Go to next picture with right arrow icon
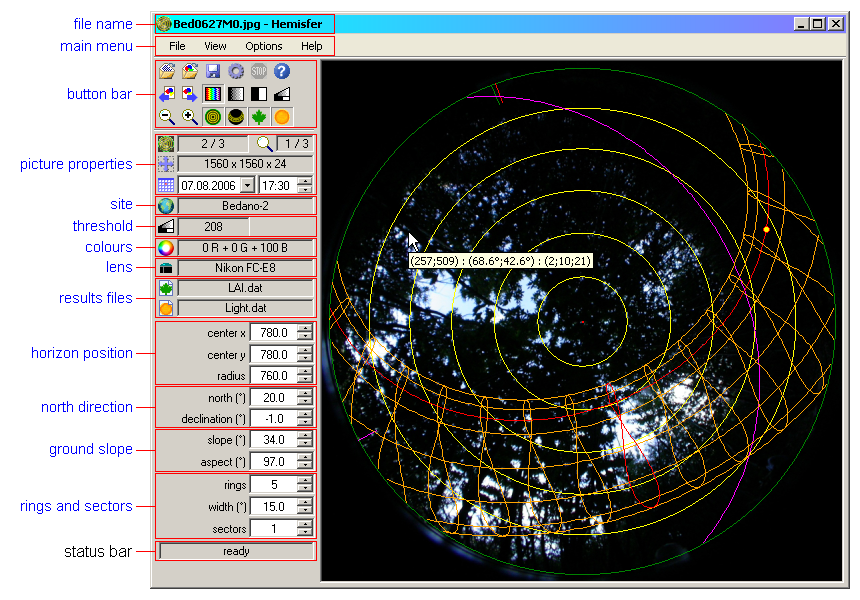 point(190,94)
